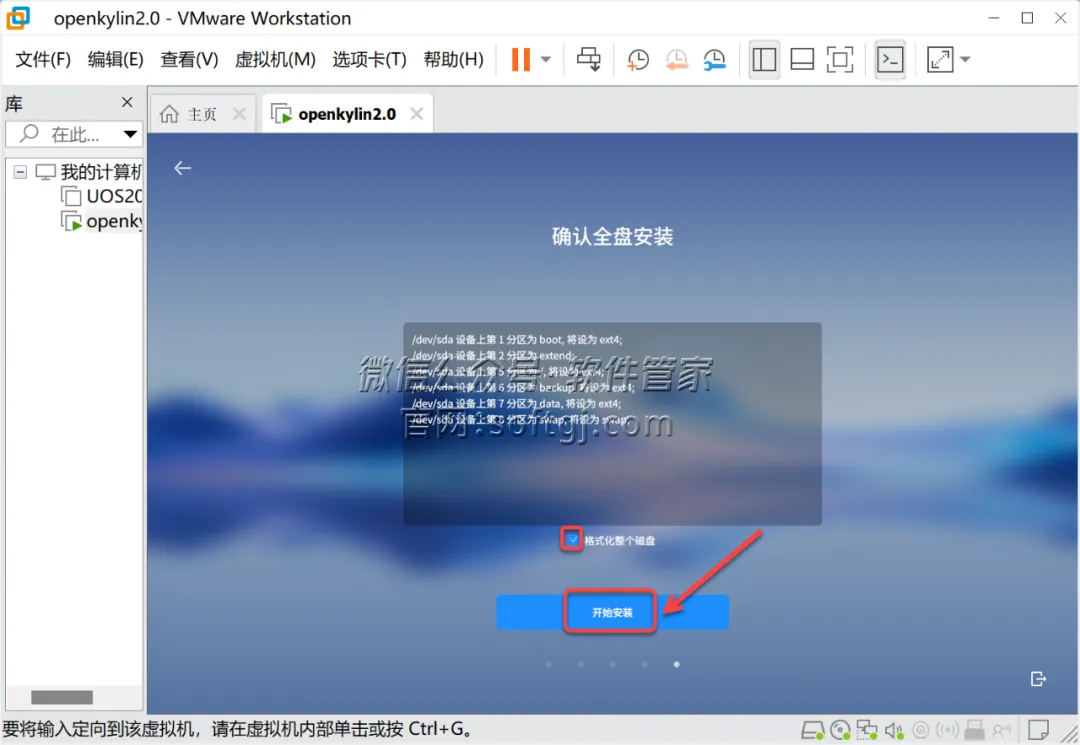This screenshot has height=745, width=1080.
Task: Click the boot partition line for /dev/sda
Action: click(517, 339)
